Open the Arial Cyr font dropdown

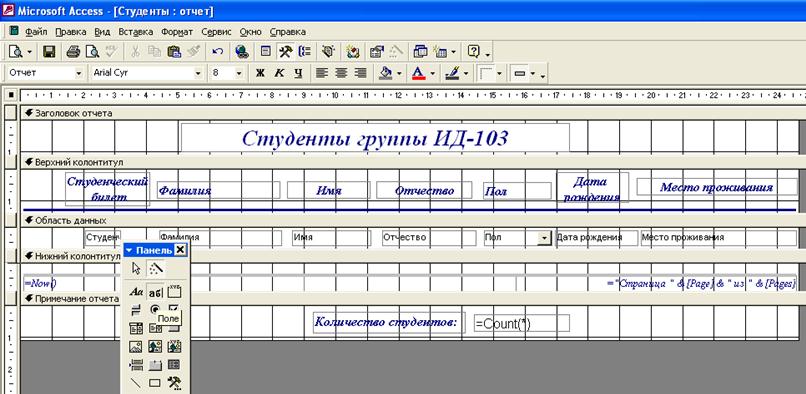(198, 74)
